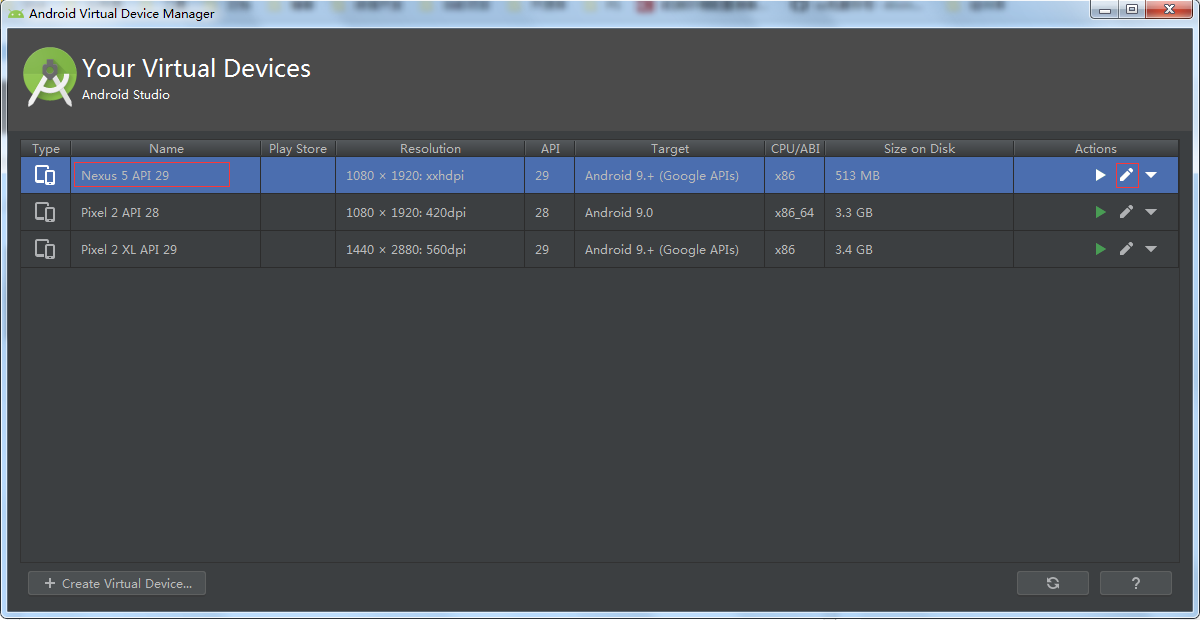Launch the Nexus 5 API 29 emulator
Screen dimensions: 1200x620
1100,175
